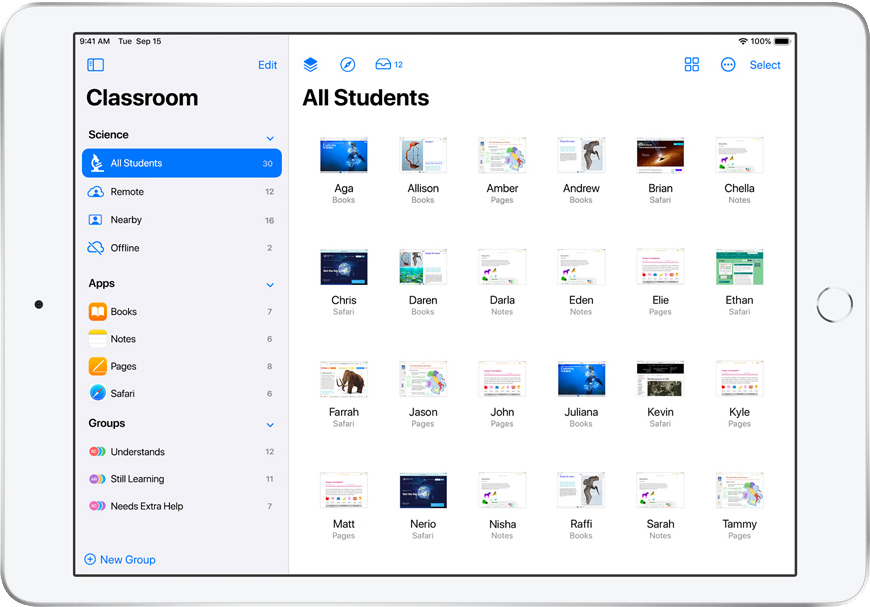Tap Select in the top toolbar
The width and height of the screenshot is (870, 607).
(x=765, y=65)
